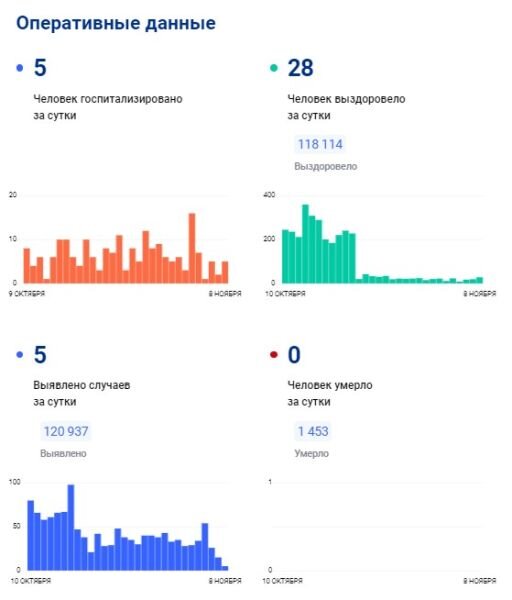Click '8 ноября' label under deaths chart
This screenshot has width=512, height=600.
point(480,581)
